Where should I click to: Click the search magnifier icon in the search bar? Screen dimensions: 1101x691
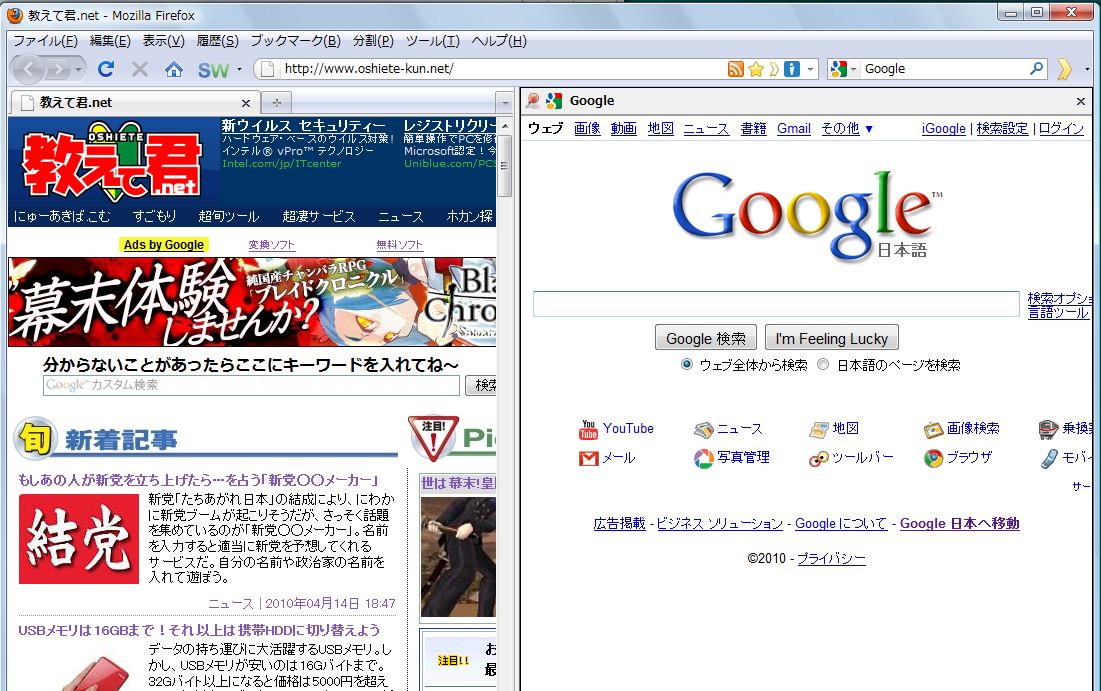[x=1036, y=68]
